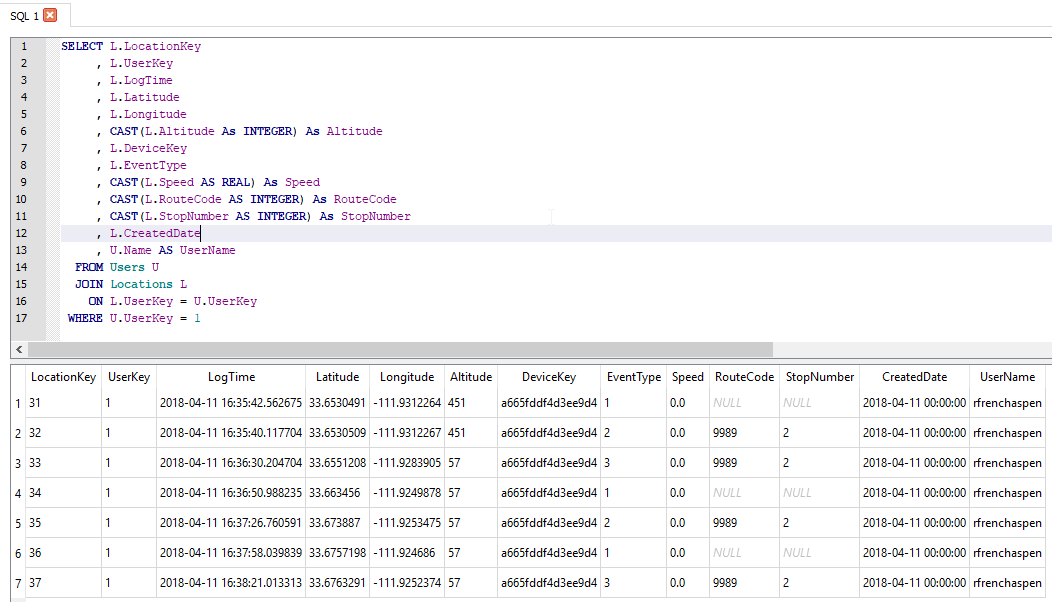This screenshot has width=1052, height=602.
Task: Click line number 1 in the editor gutter
Action: (x=24, y=46)
